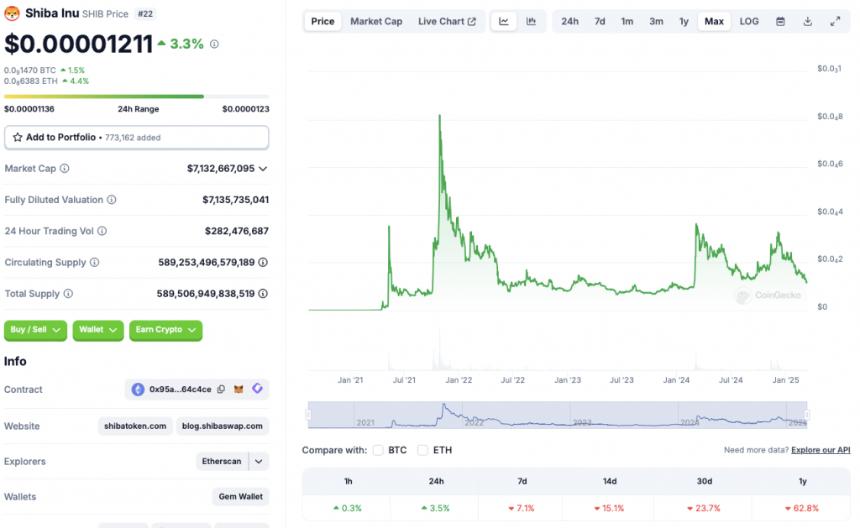Viewport: 860px width, 528px height.
Task: Toggle ETH comparison checkbox
Action: [x=422, y=450]
